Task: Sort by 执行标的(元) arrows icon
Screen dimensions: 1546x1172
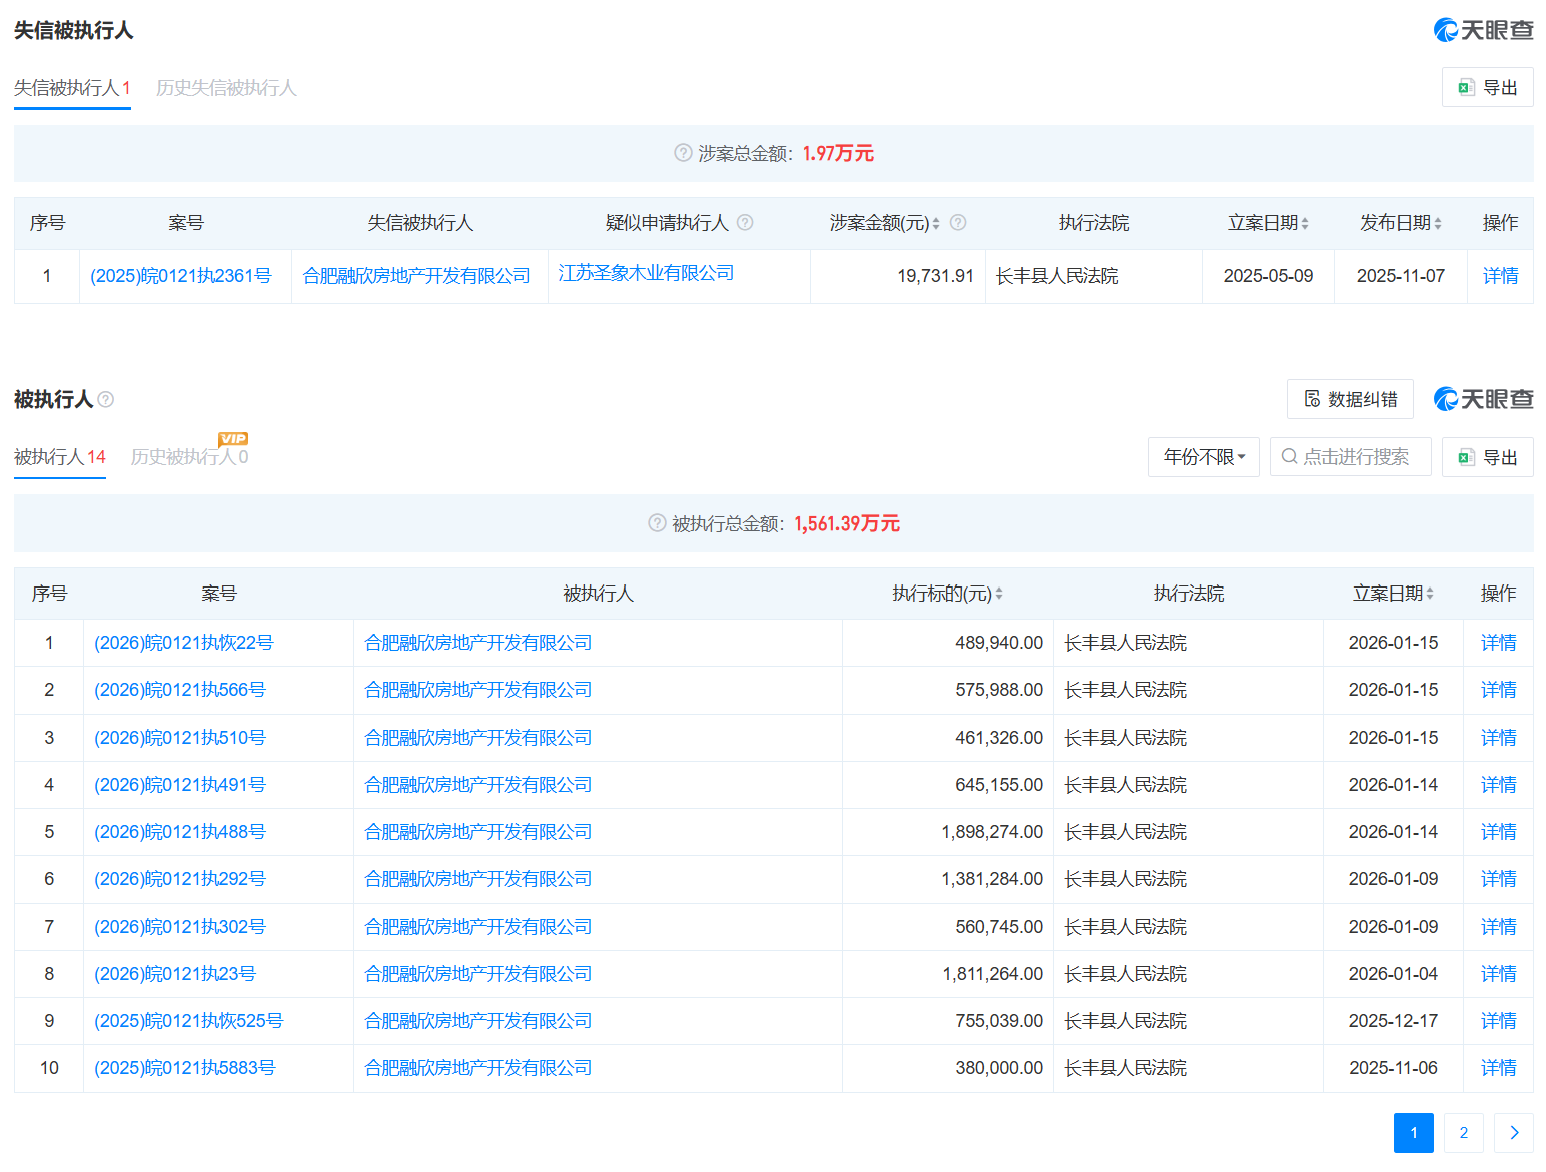Action: click(x=999, y=594)
